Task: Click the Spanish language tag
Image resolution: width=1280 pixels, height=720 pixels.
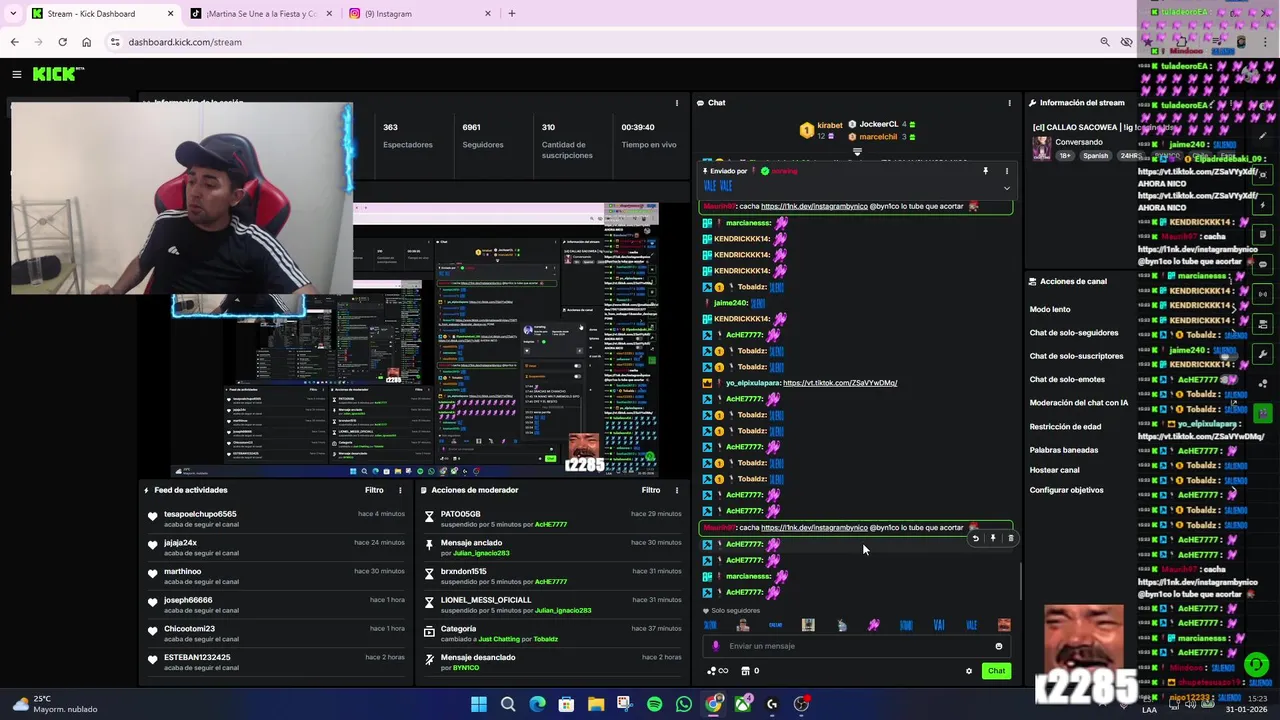Action: pyautogui.click(x=1095, y=156)
